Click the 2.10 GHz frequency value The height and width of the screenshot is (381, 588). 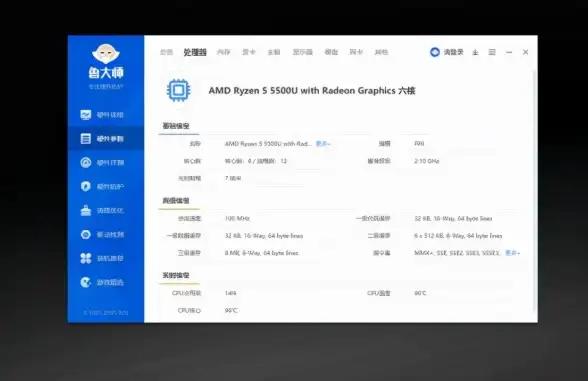point(427,161)
